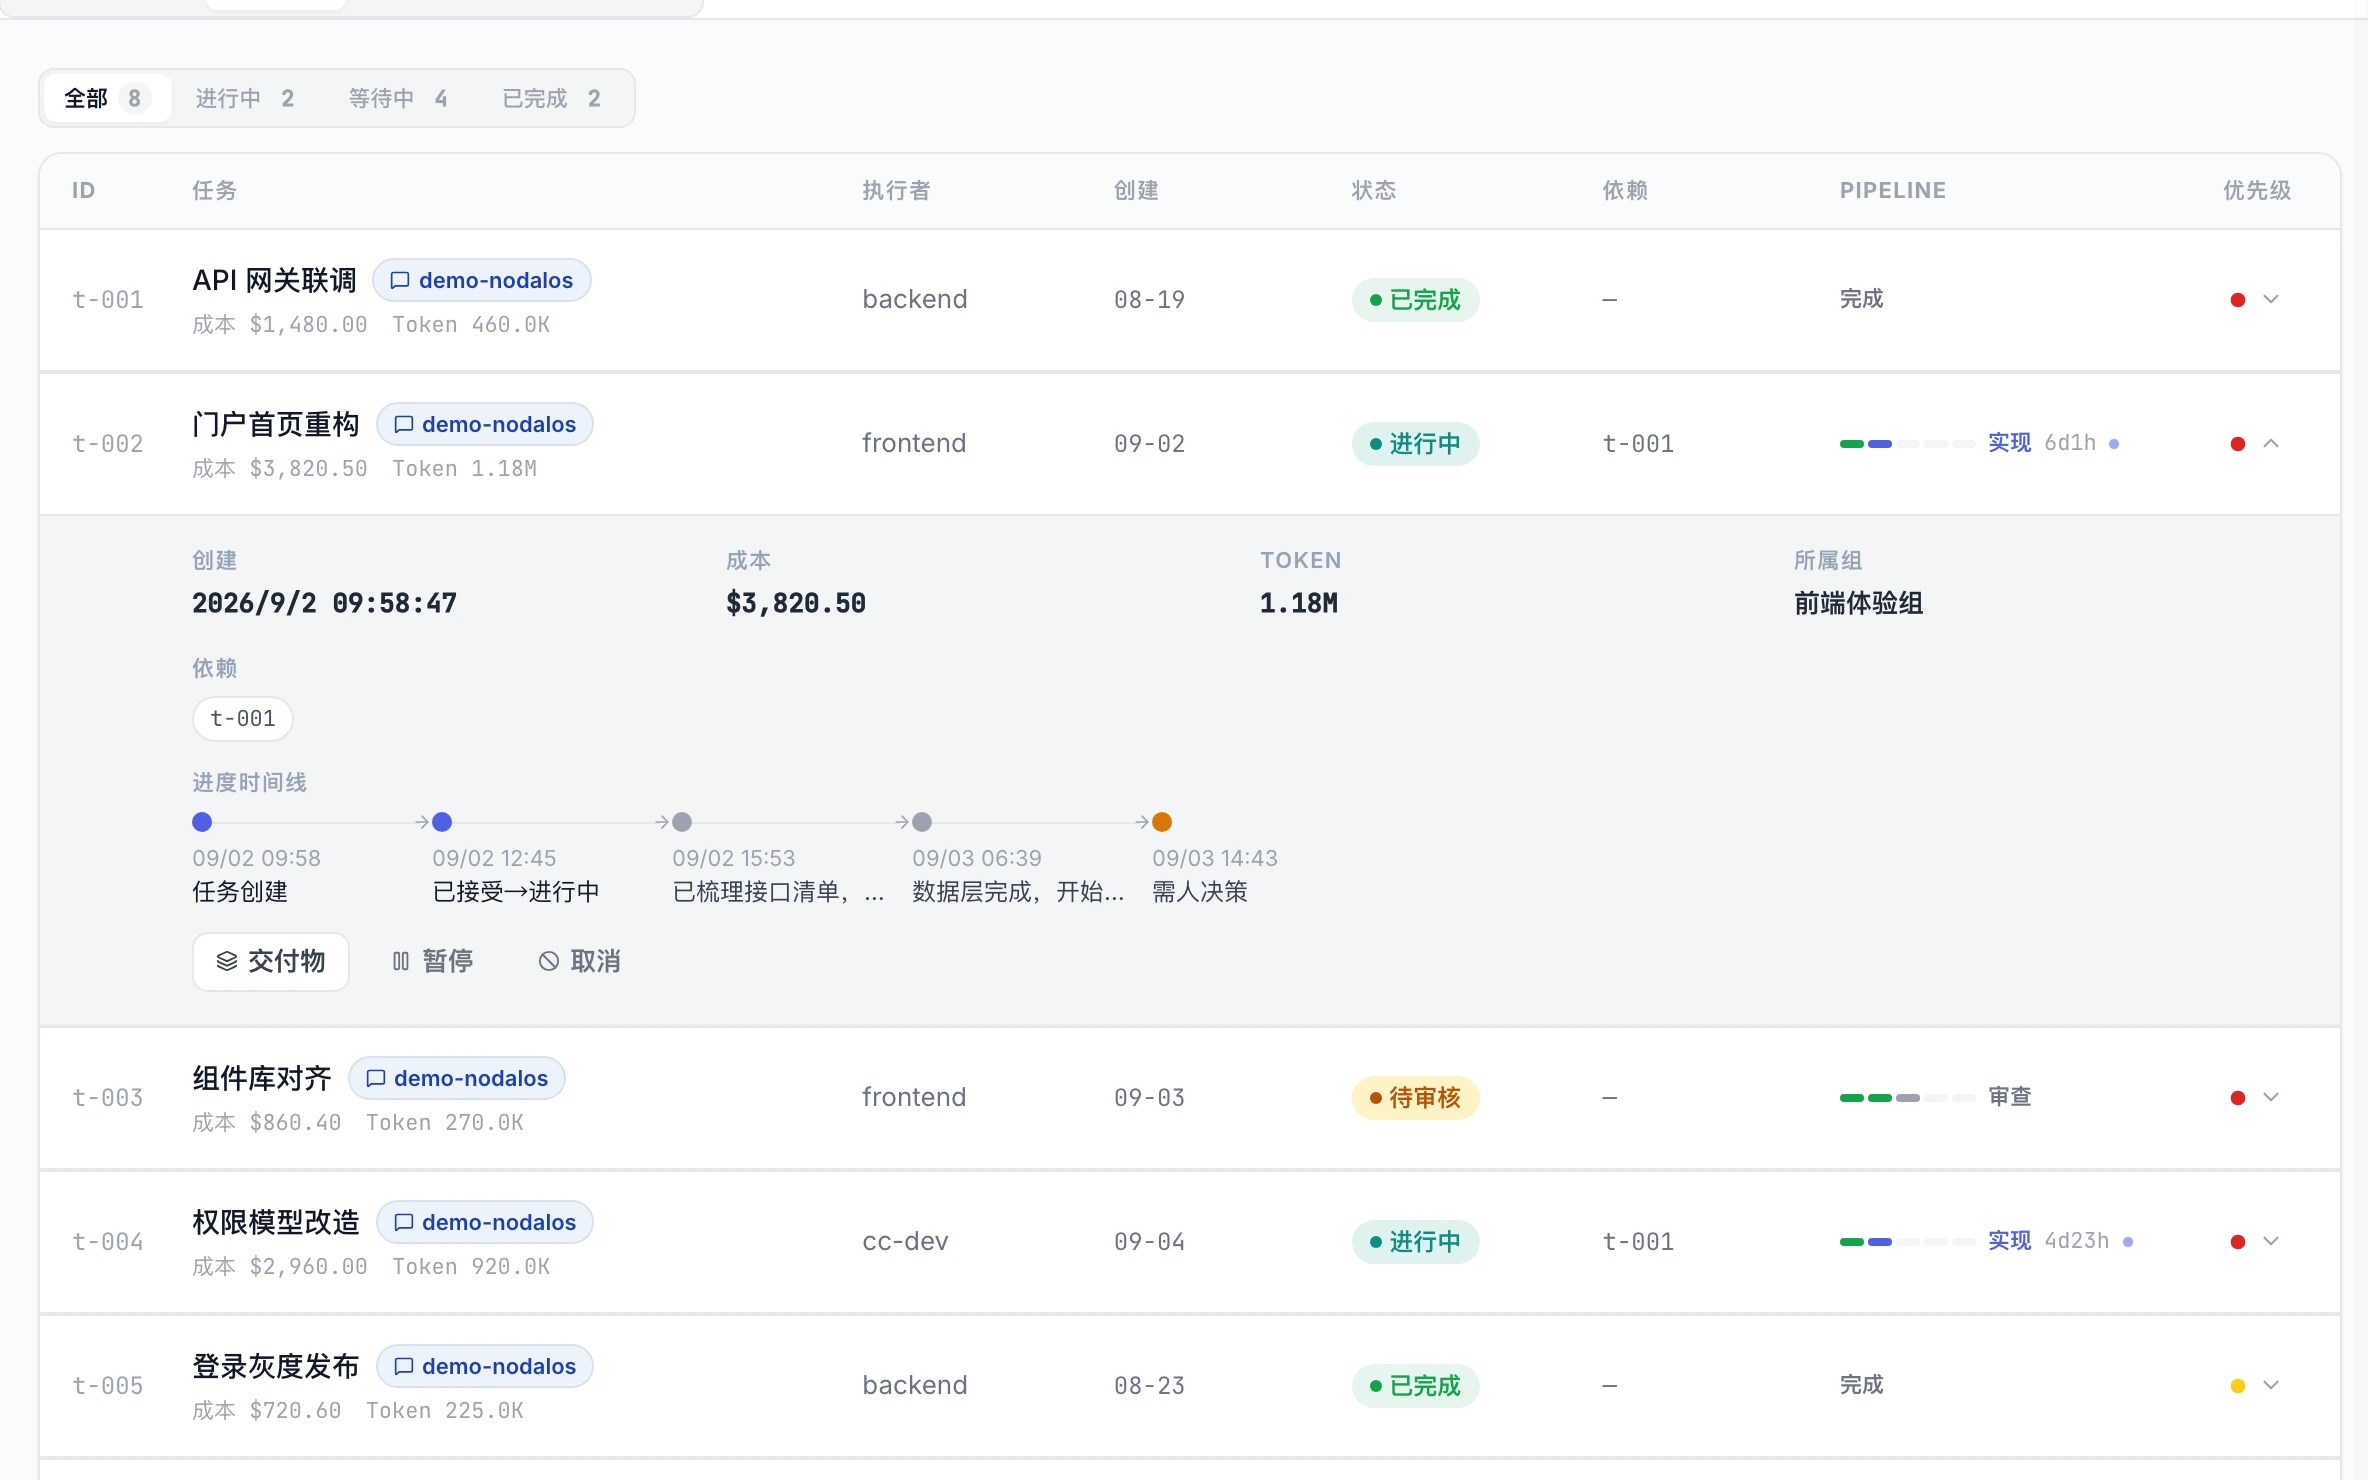
Task: Click dependency chip t-001 in details
Action: pyautogui.click(x=243, y=718)
